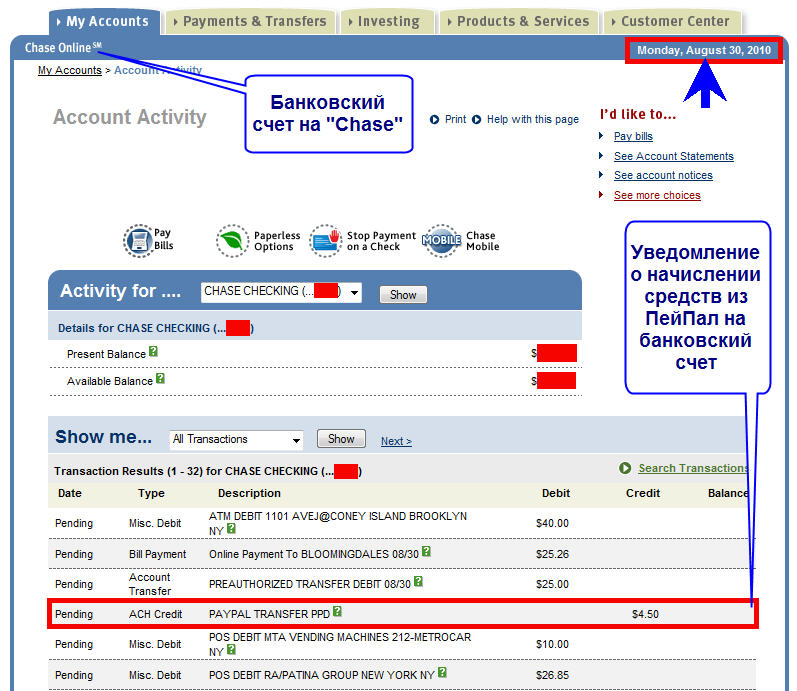The height and width of the screenshot is (691, 797).
Task: Open the CHASE CHECKING account dropdown
Action: pyautogui.click(x=281, y=292)
